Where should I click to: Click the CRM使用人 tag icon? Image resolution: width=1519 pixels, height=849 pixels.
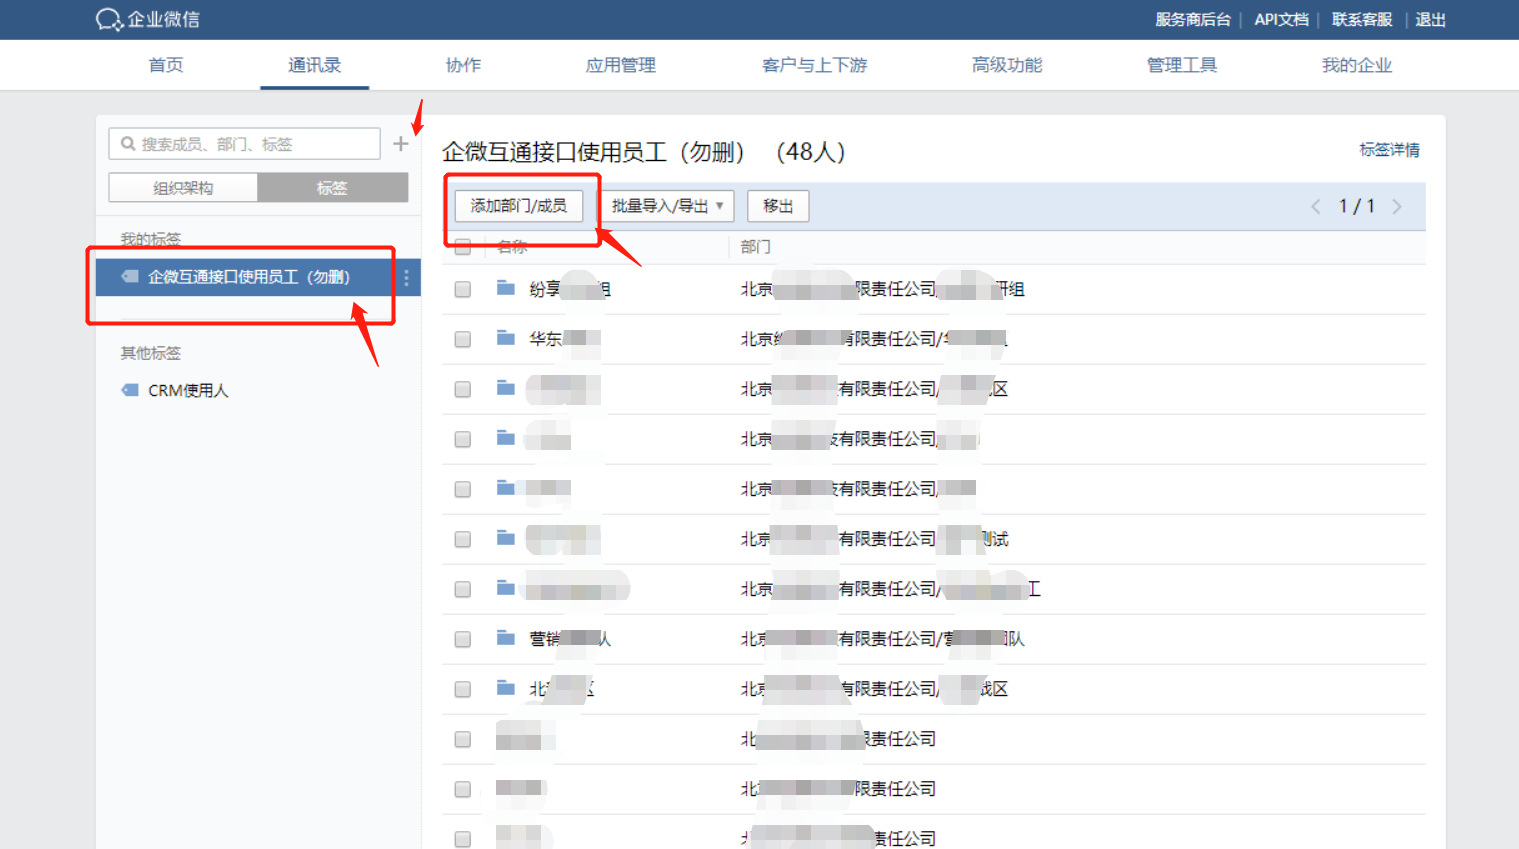130,390
